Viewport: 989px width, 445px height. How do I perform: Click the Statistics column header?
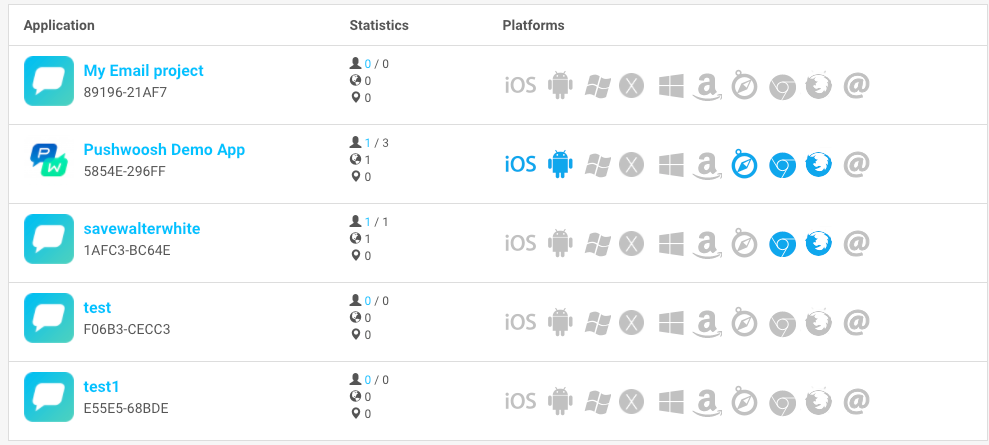[379, 25]
